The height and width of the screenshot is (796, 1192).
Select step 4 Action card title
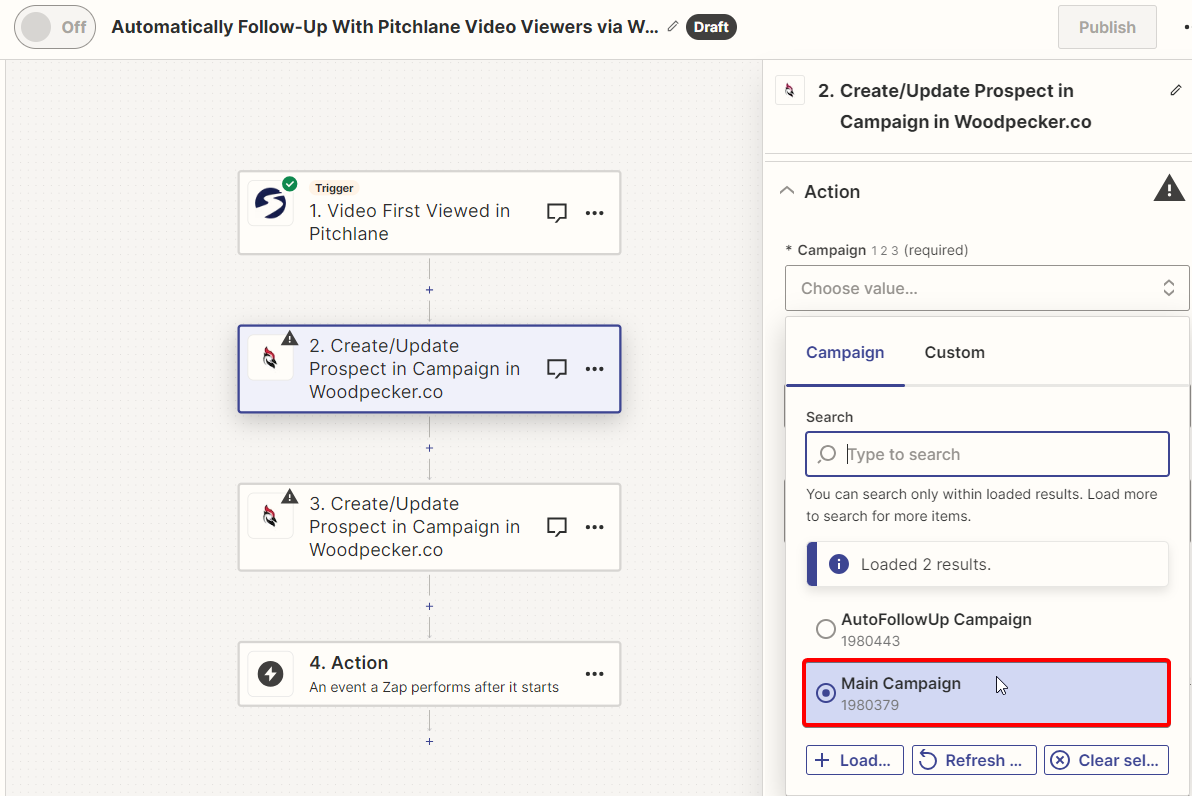tap(349, 663)
